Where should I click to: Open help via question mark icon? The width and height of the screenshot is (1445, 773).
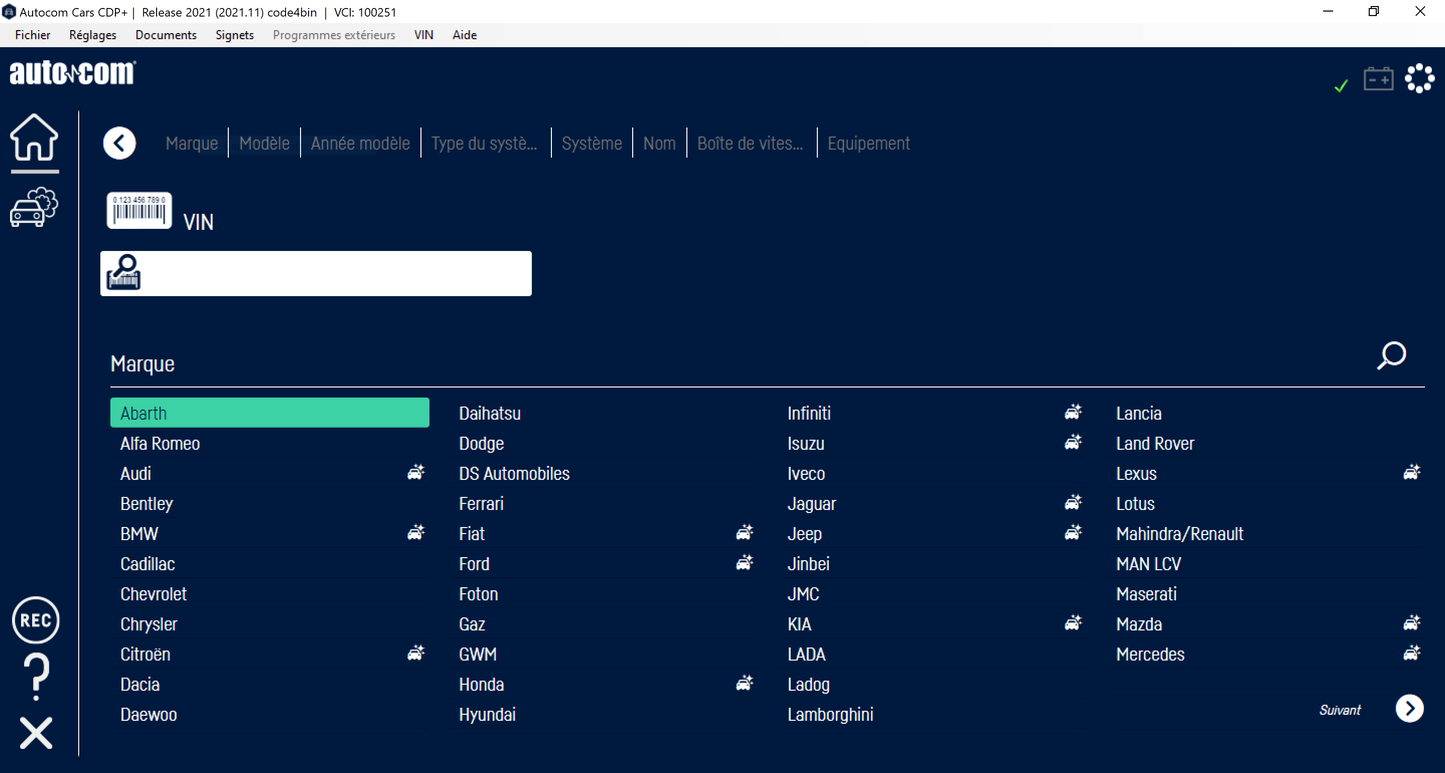(x=36, y=677)
